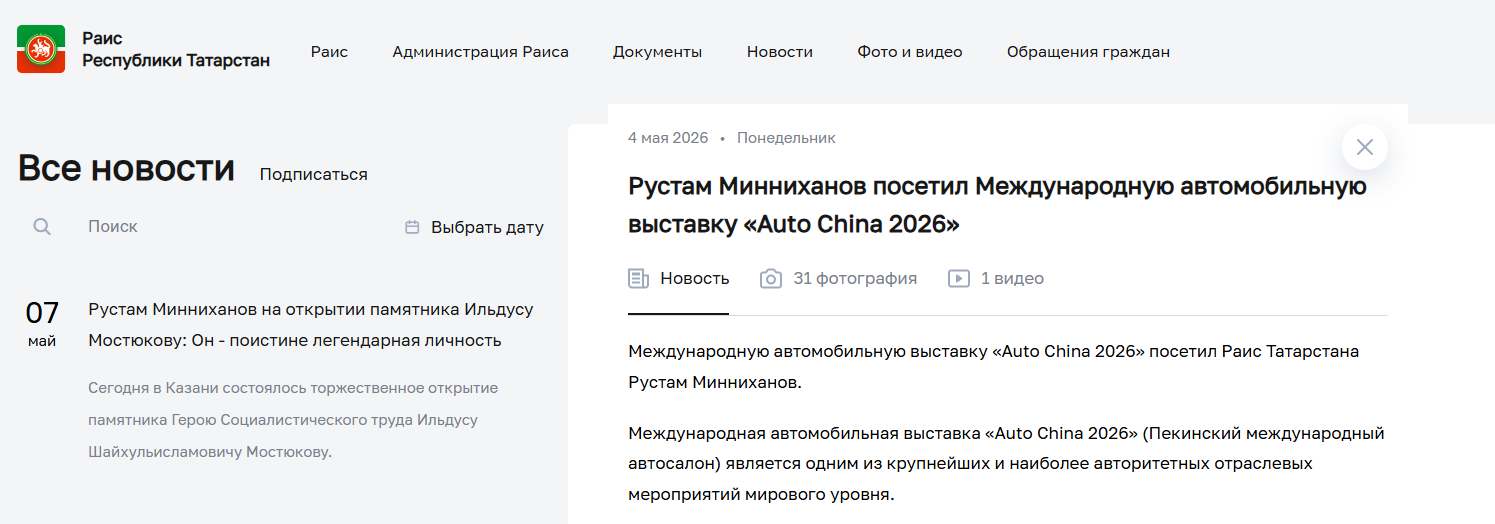
Task: Close the article with the X button
Action: [x=1365, y=147]
